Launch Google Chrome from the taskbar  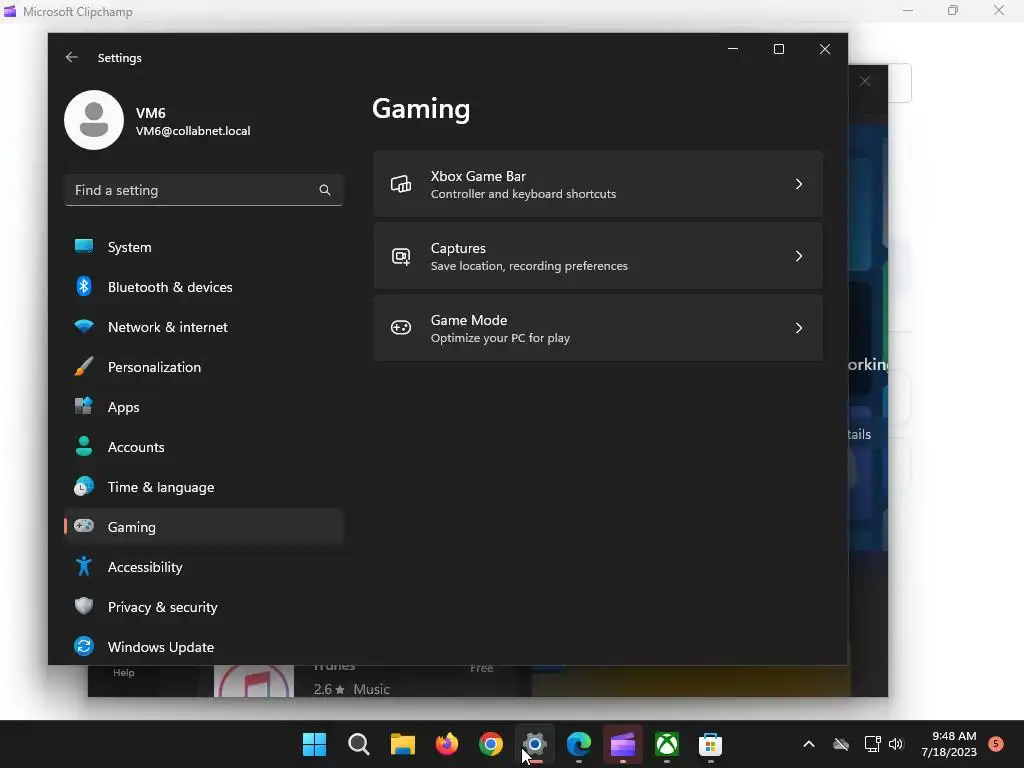pos(490,744)
